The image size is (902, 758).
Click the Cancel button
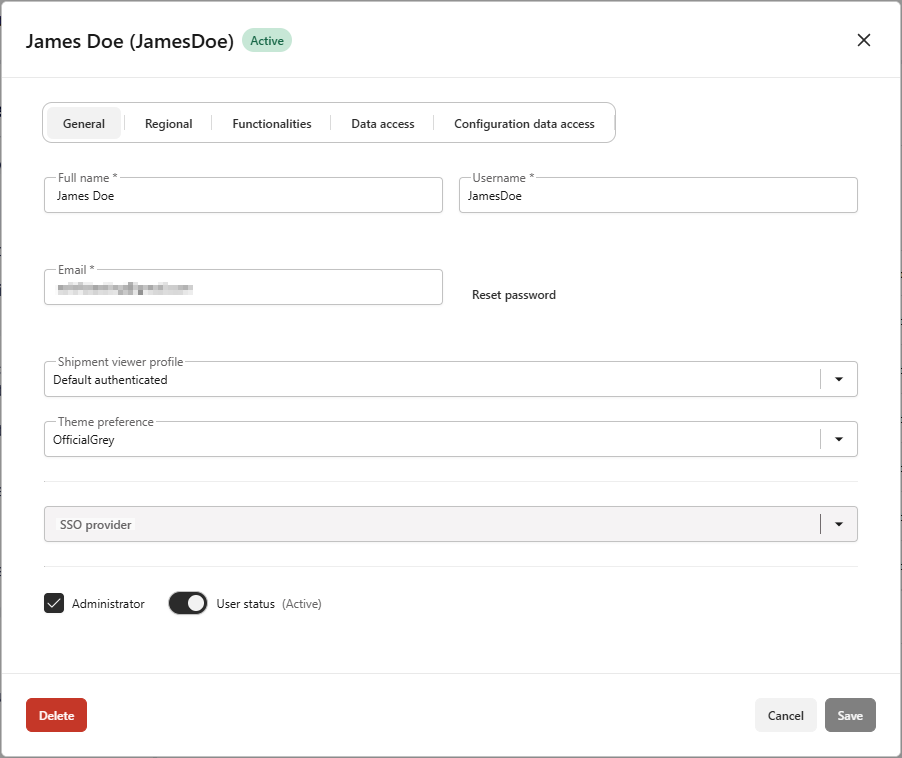coord(785,715)
